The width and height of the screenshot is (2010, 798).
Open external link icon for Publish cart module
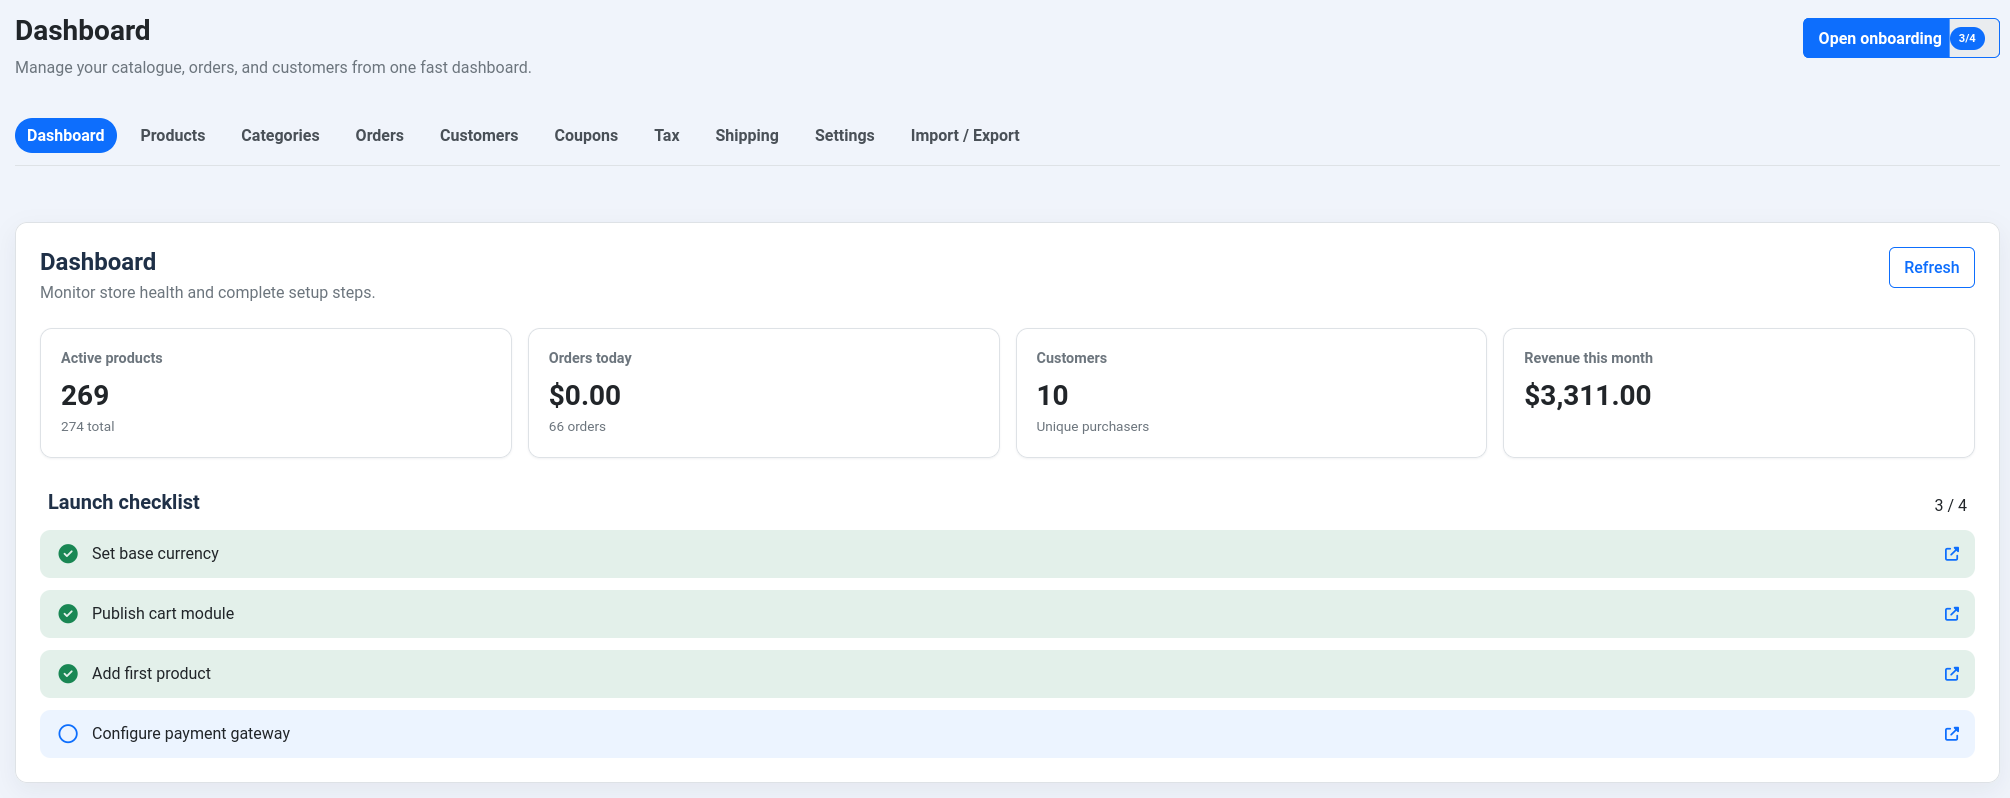coord(1951,614)
